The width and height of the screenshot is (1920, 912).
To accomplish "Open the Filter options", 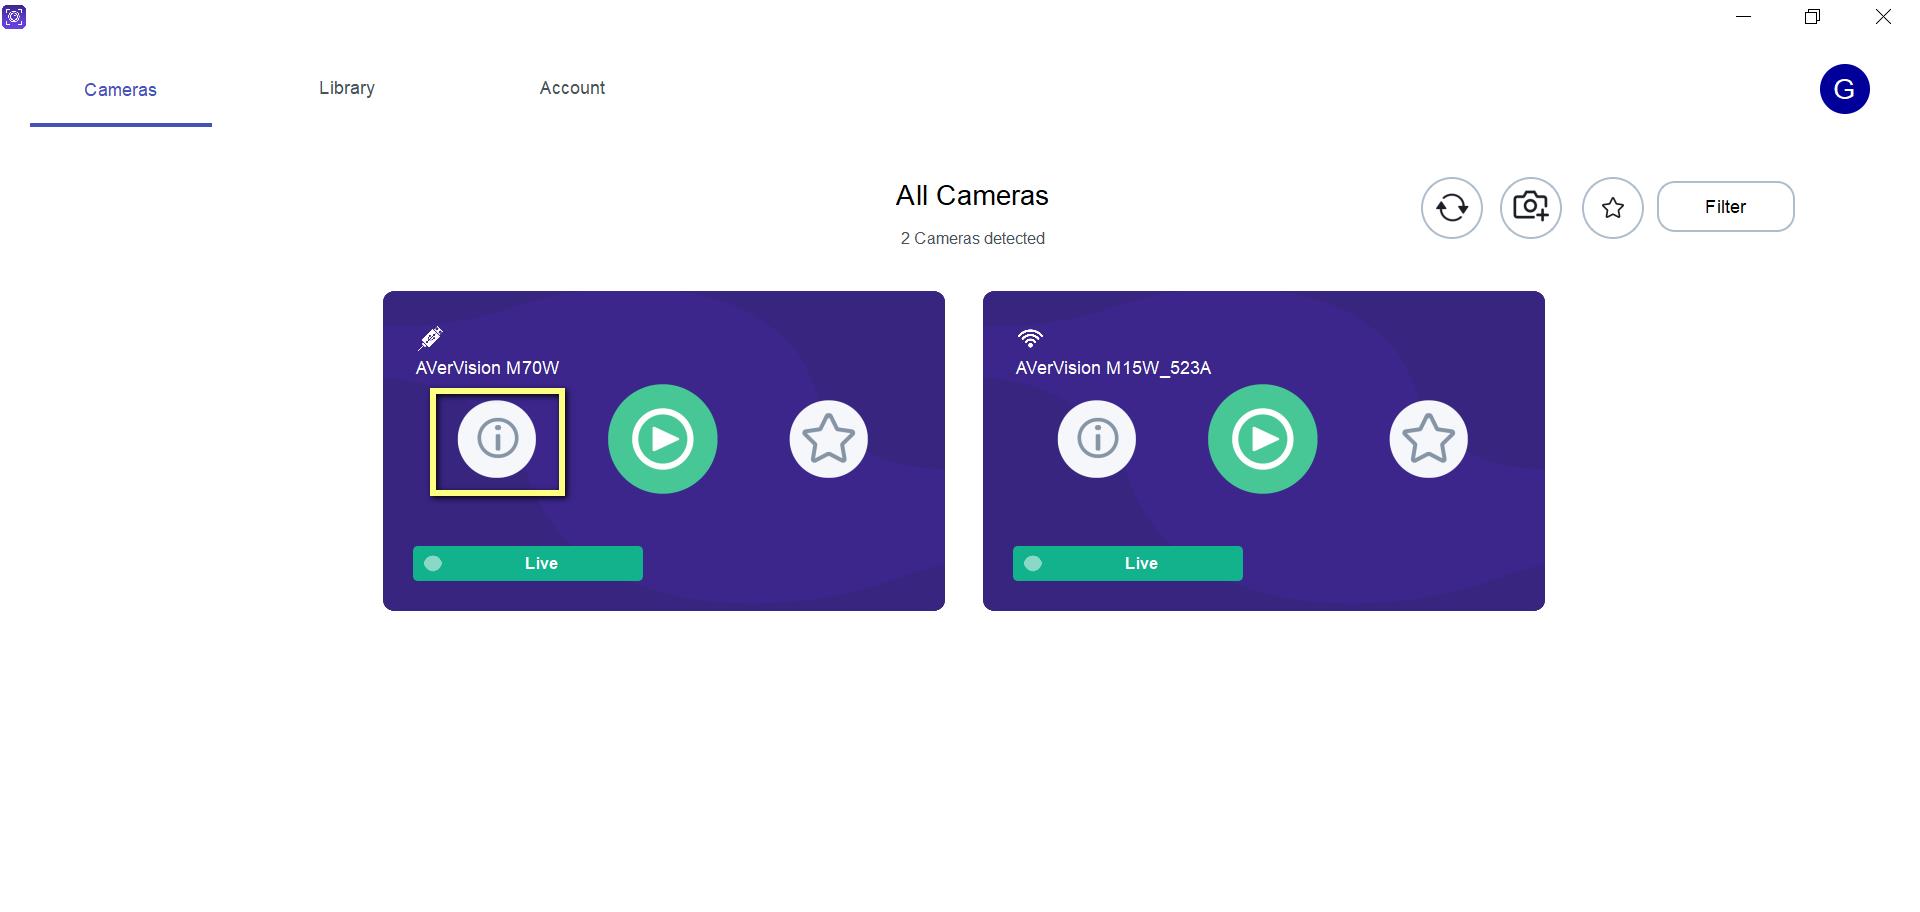I will [1725, 206].
